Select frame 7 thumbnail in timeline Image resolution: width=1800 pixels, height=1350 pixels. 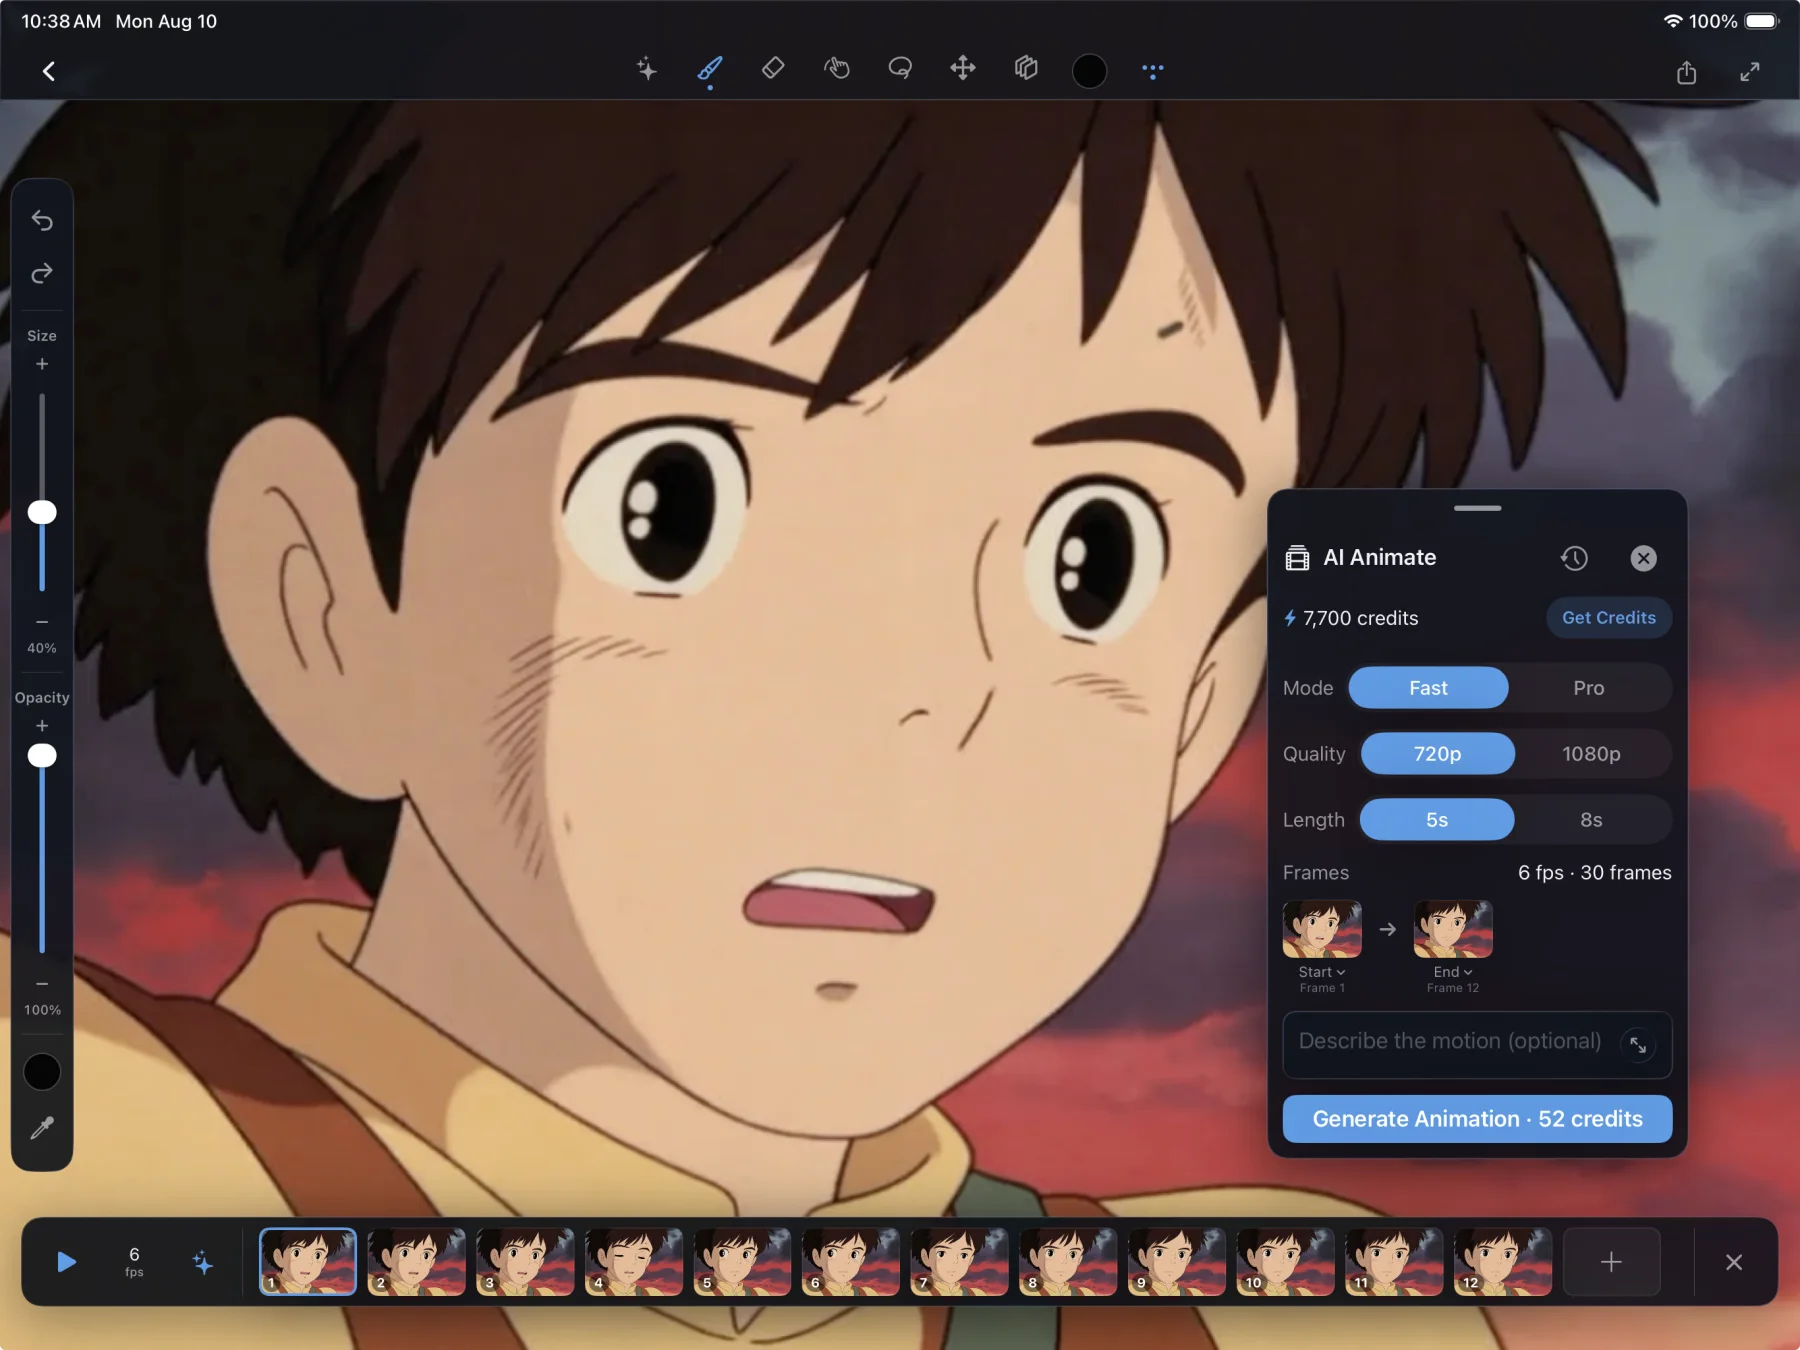959,1262
